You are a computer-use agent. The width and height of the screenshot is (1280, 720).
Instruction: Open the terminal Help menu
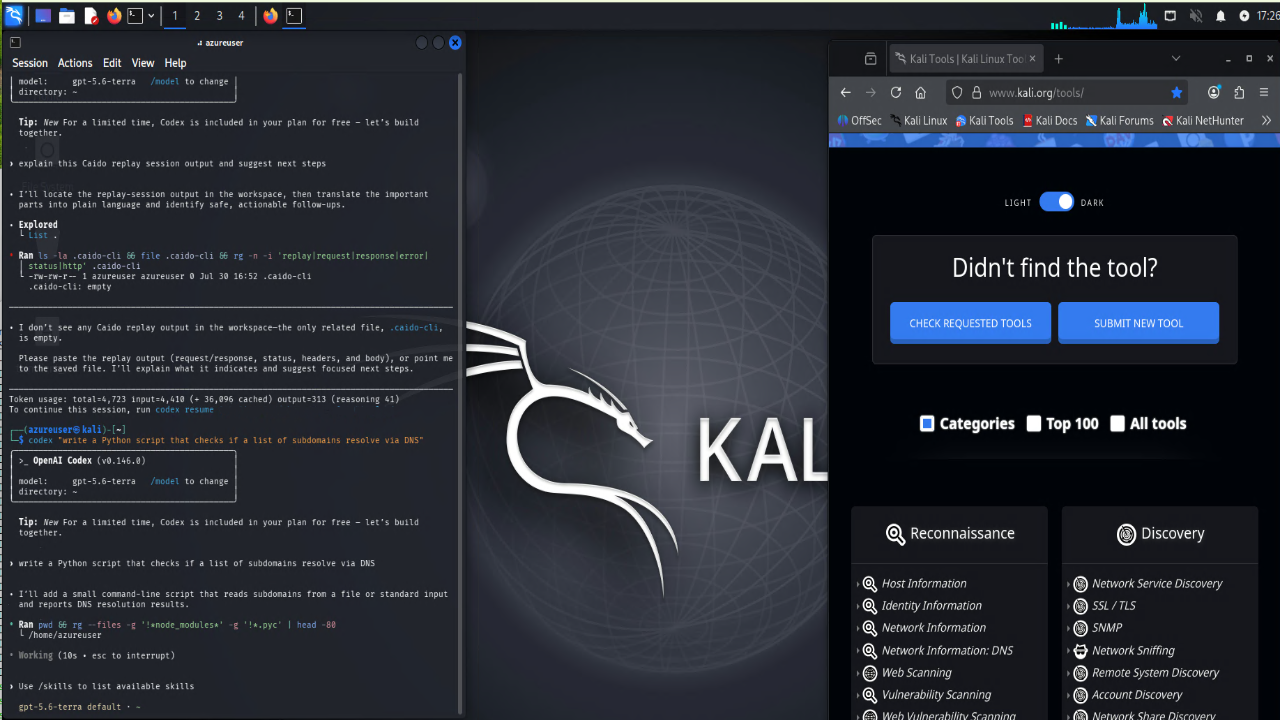(175, 63)
